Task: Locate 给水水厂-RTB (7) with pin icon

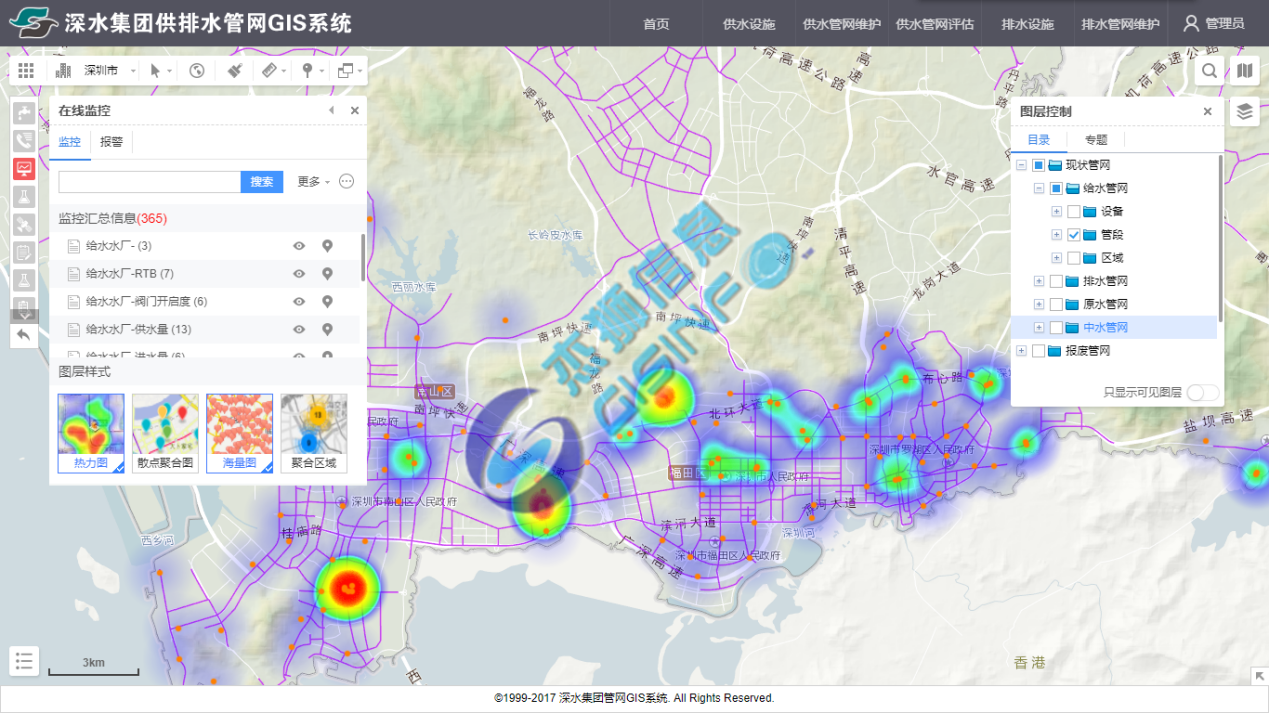Action: point(327,274)
